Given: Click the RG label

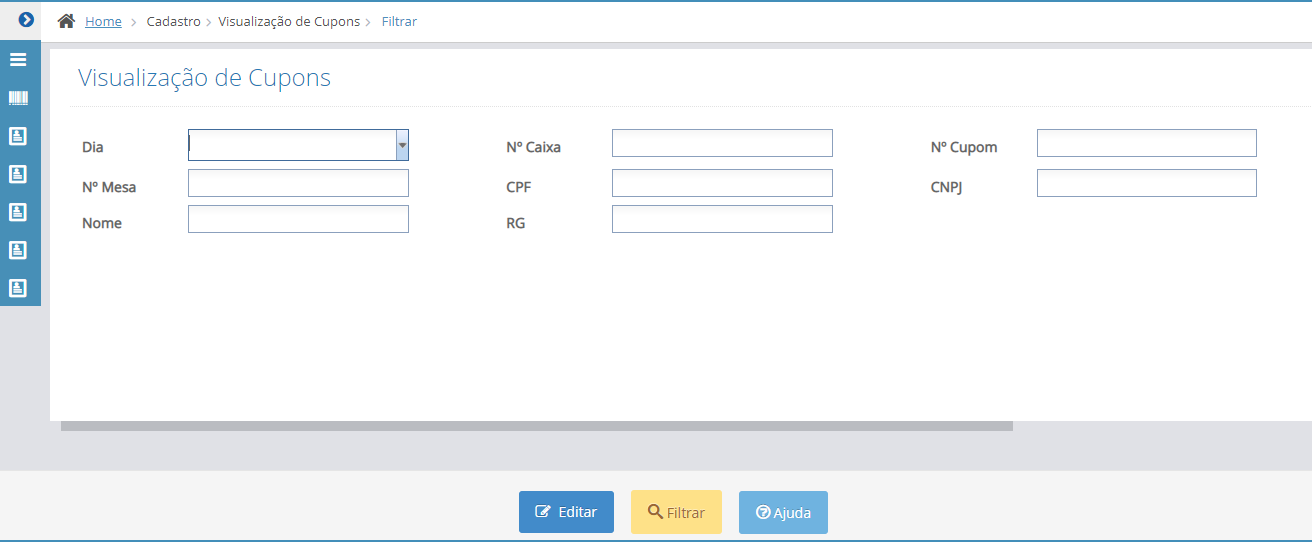Looking at the screenshot, I should 516,223.
